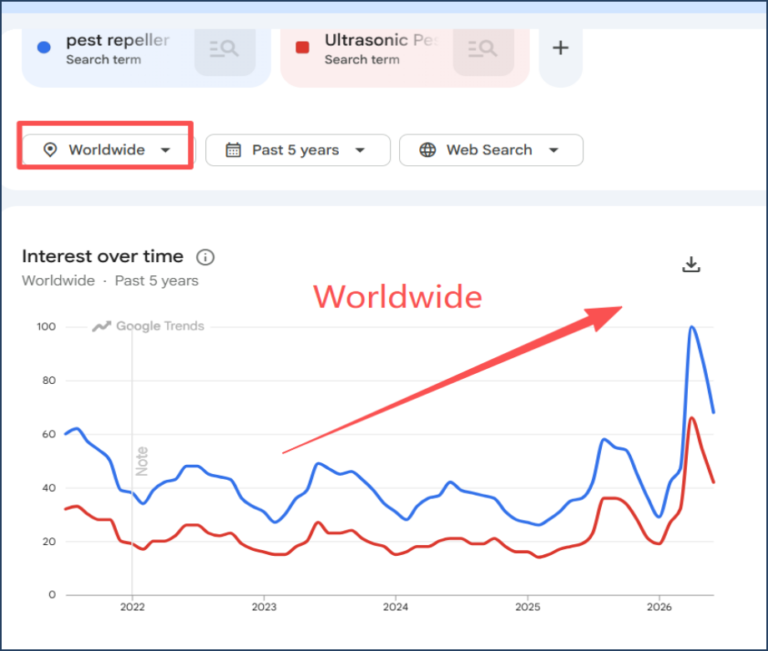Viewport: 768px width, 651px height.
Task: Click the location pin icon
Action: tap(50, 150)
